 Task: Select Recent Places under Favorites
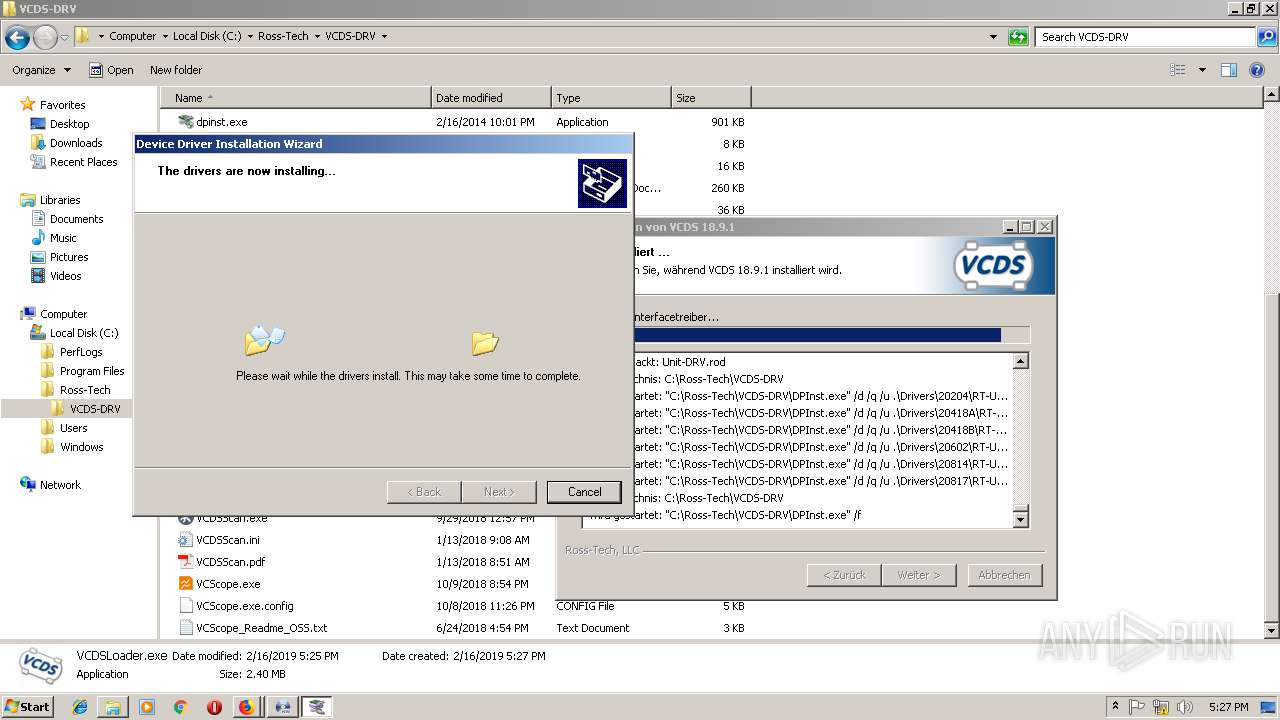point(83,162)
